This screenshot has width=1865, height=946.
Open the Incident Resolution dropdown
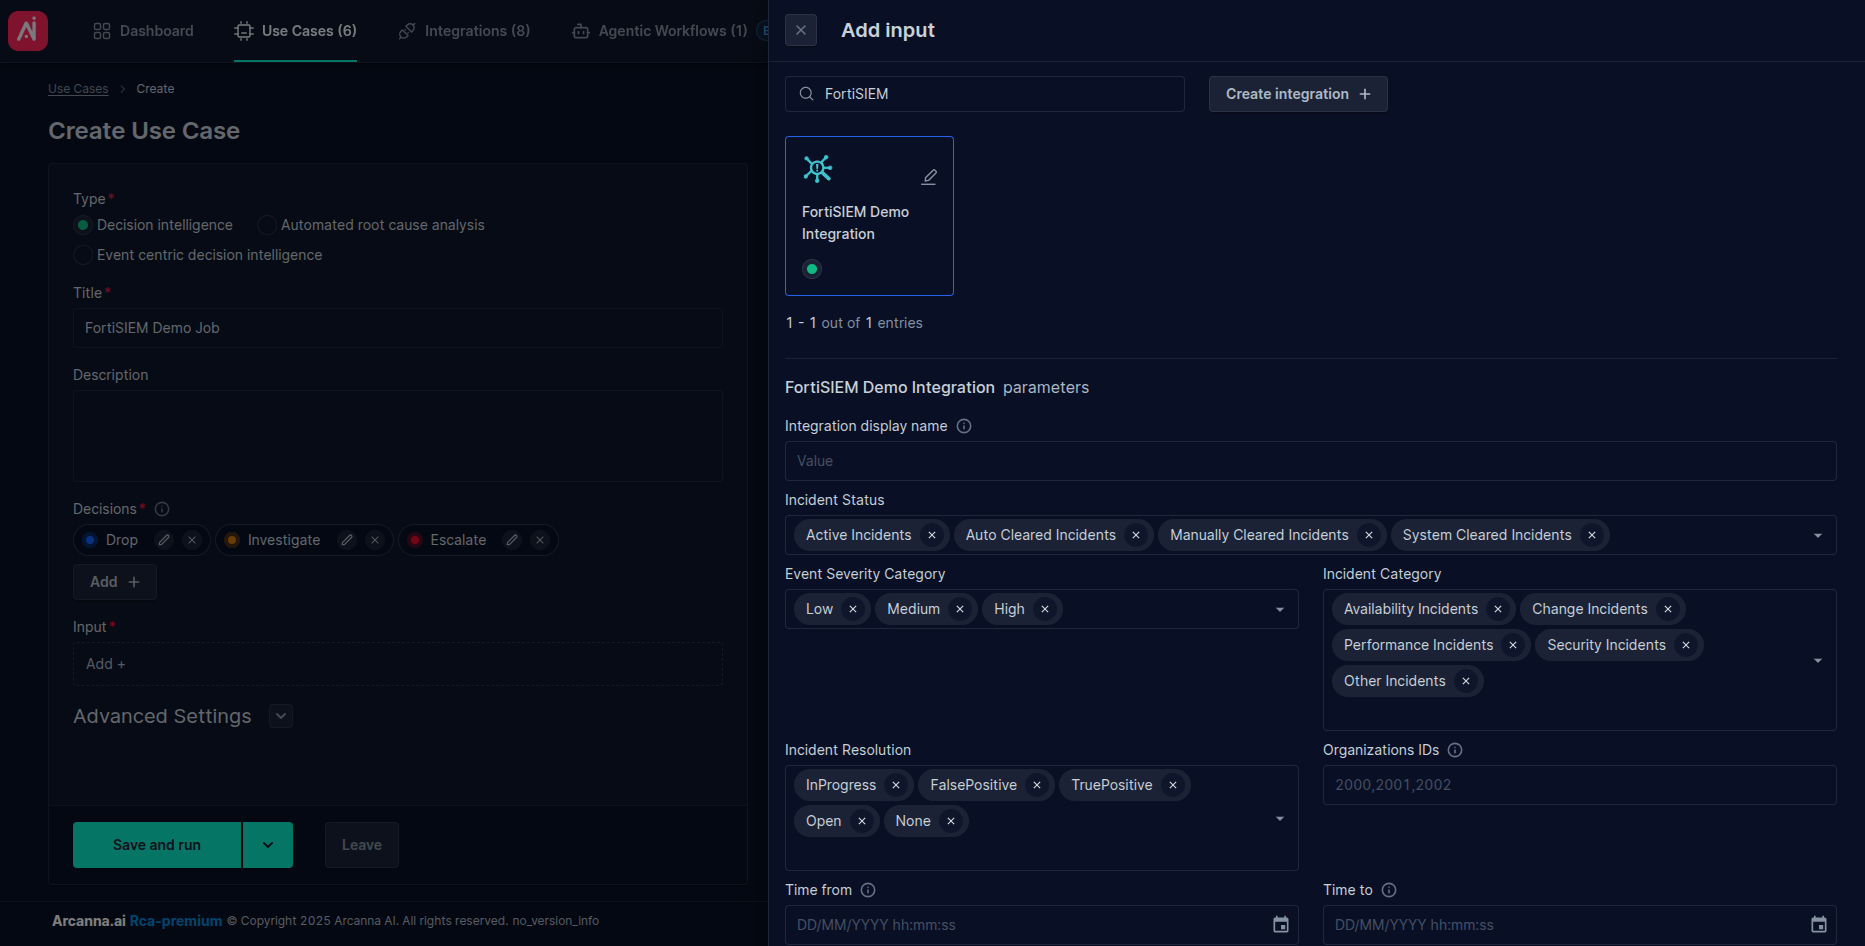(x=1280, y=819)
